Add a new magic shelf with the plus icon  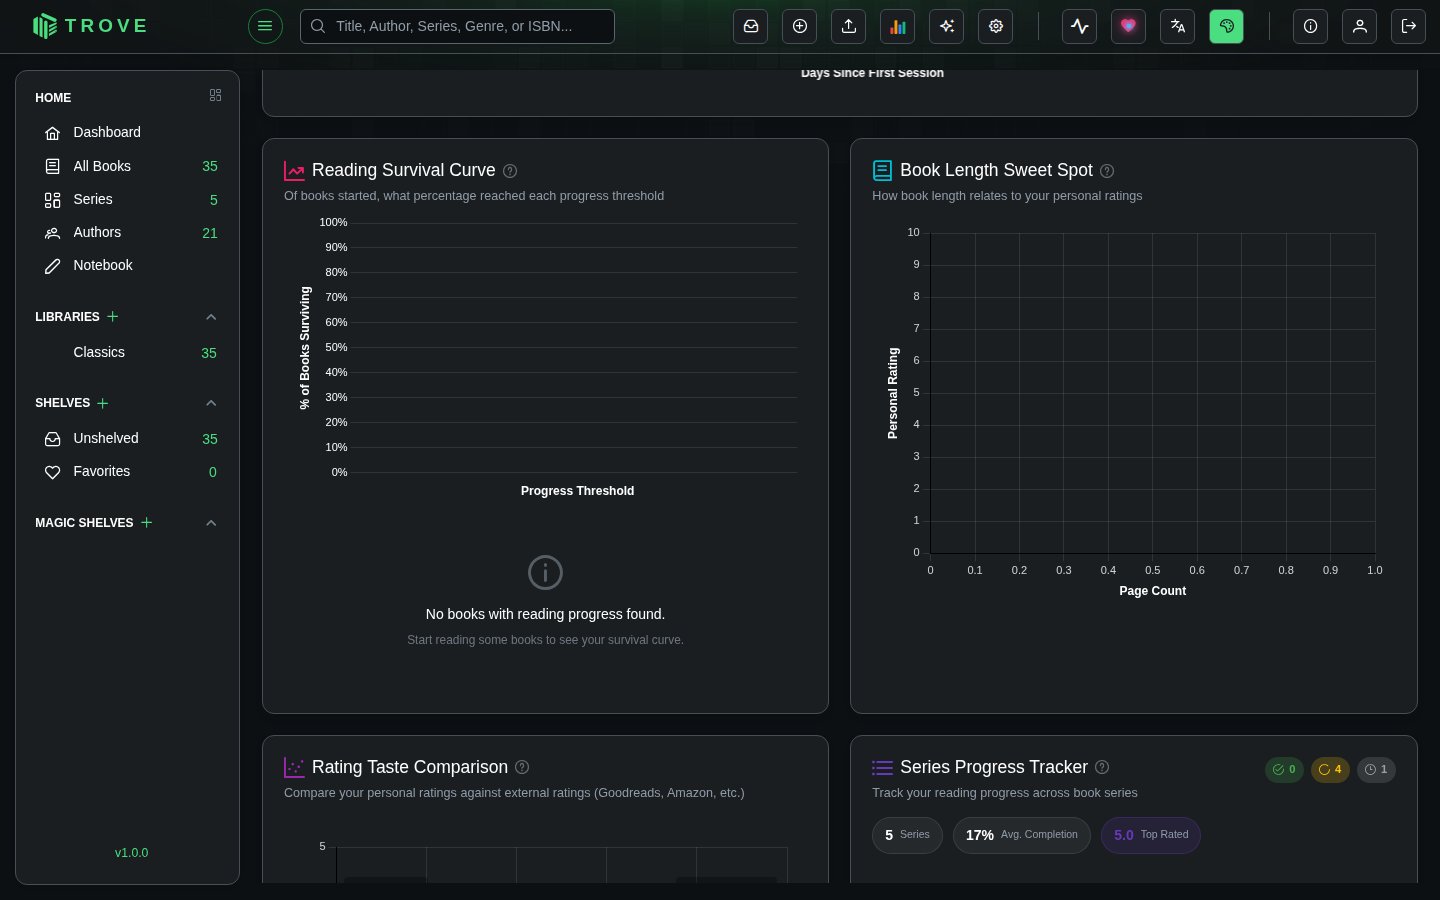point(147,522)
